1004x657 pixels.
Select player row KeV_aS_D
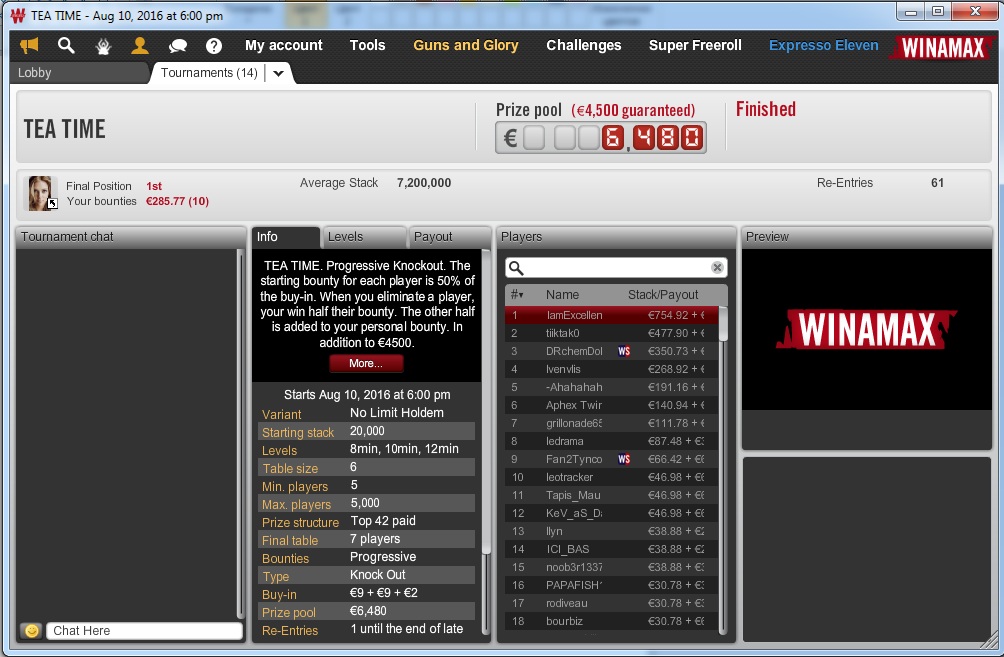pyautogui.click(x=611, y=513)
